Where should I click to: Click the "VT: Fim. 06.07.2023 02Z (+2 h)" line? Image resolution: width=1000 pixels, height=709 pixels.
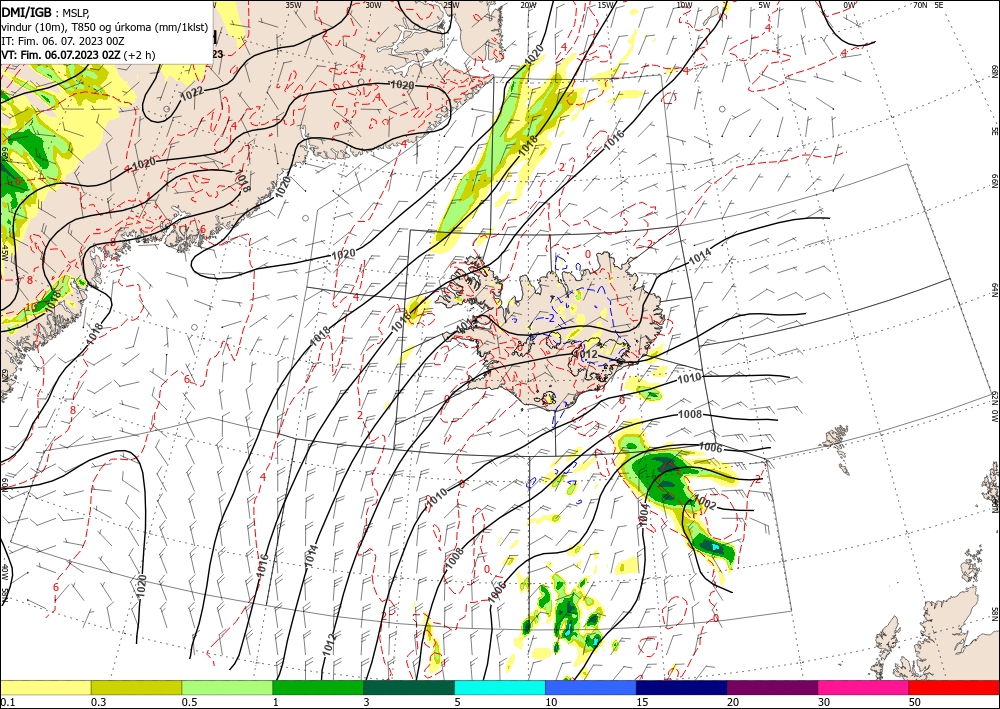[78, 55]
